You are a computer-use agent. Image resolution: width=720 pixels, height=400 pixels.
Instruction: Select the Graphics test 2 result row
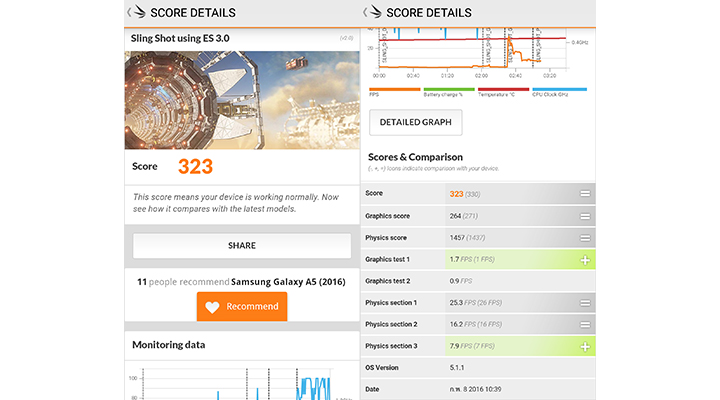477,281
